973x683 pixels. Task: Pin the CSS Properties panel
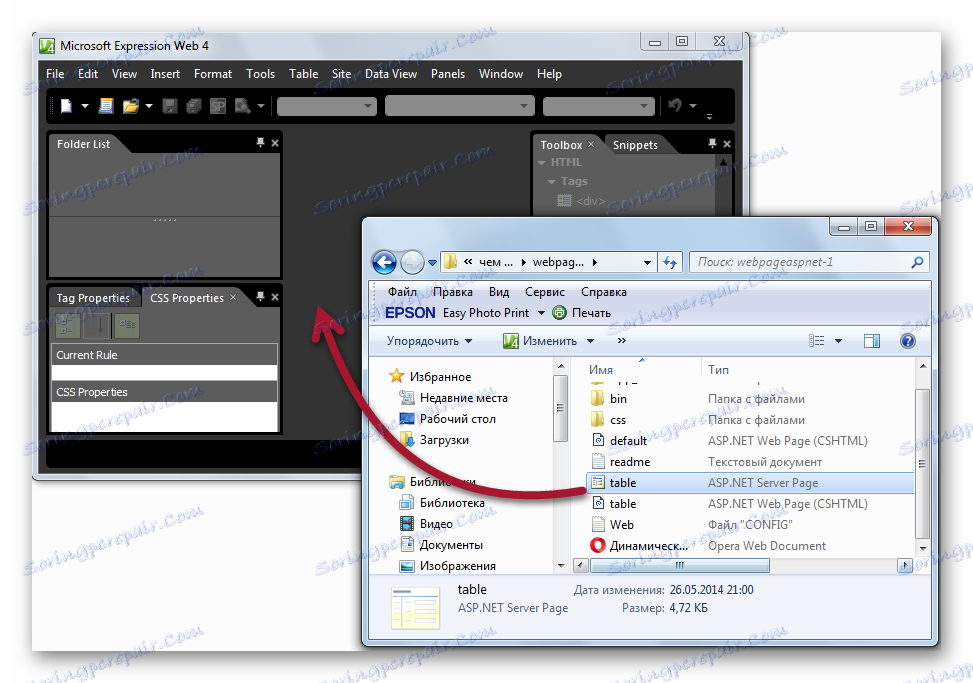[x=260, y=297]
